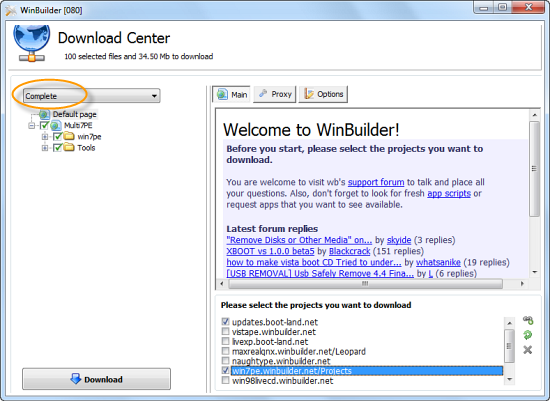Open the Proxy tab
This screenshot has width=550, height=401.
coord(275,94)
